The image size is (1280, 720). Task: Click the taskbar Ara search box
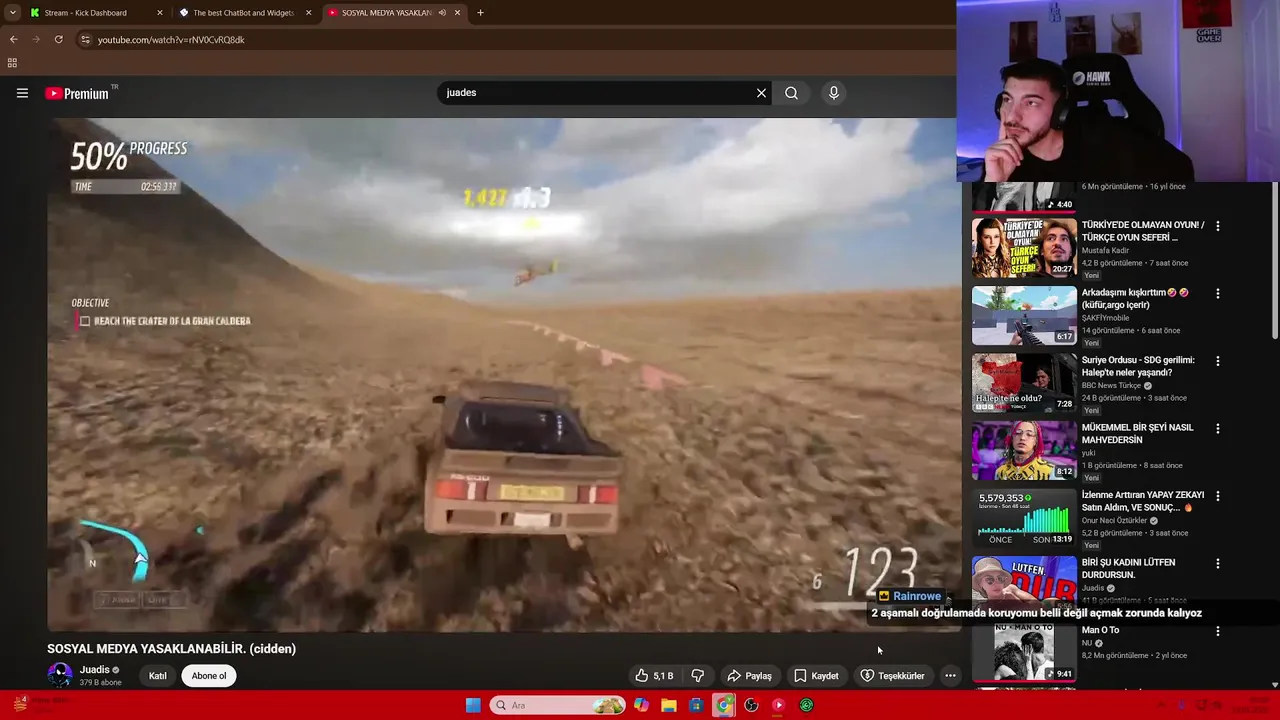pyautogui.click(x=558, y=705)
